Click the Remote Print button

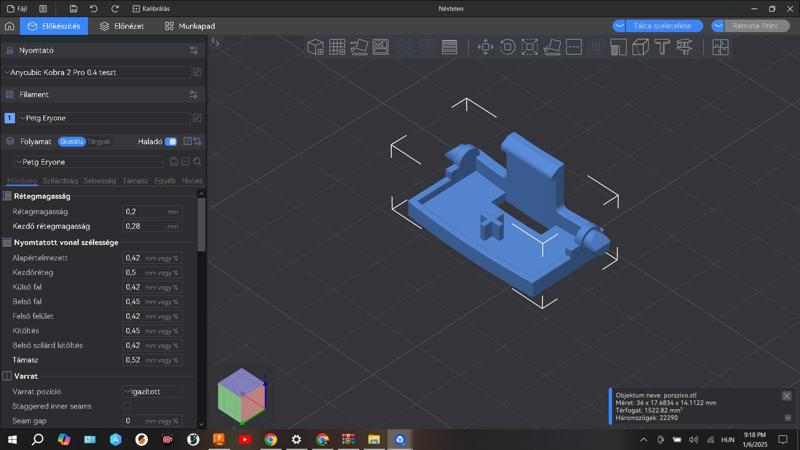click(755, 26)
